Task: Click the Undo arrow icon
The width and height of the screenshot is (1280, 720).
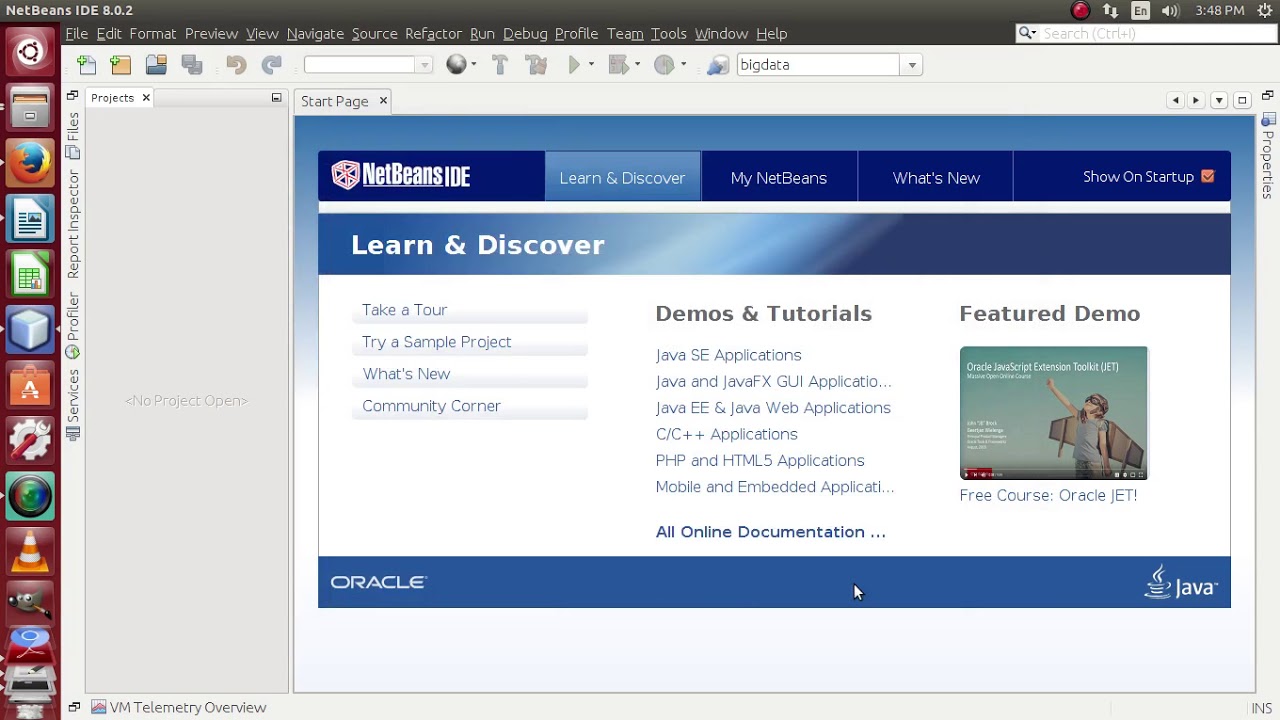Action: click(236, 65)
